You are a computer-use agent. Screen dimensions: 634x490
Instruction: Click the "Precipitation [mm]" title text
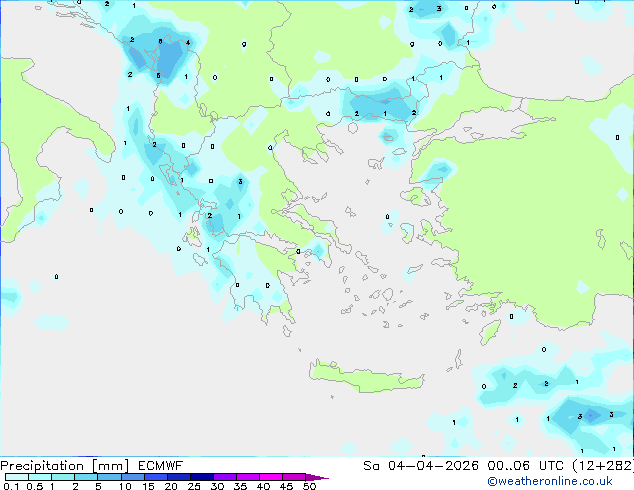65,466
